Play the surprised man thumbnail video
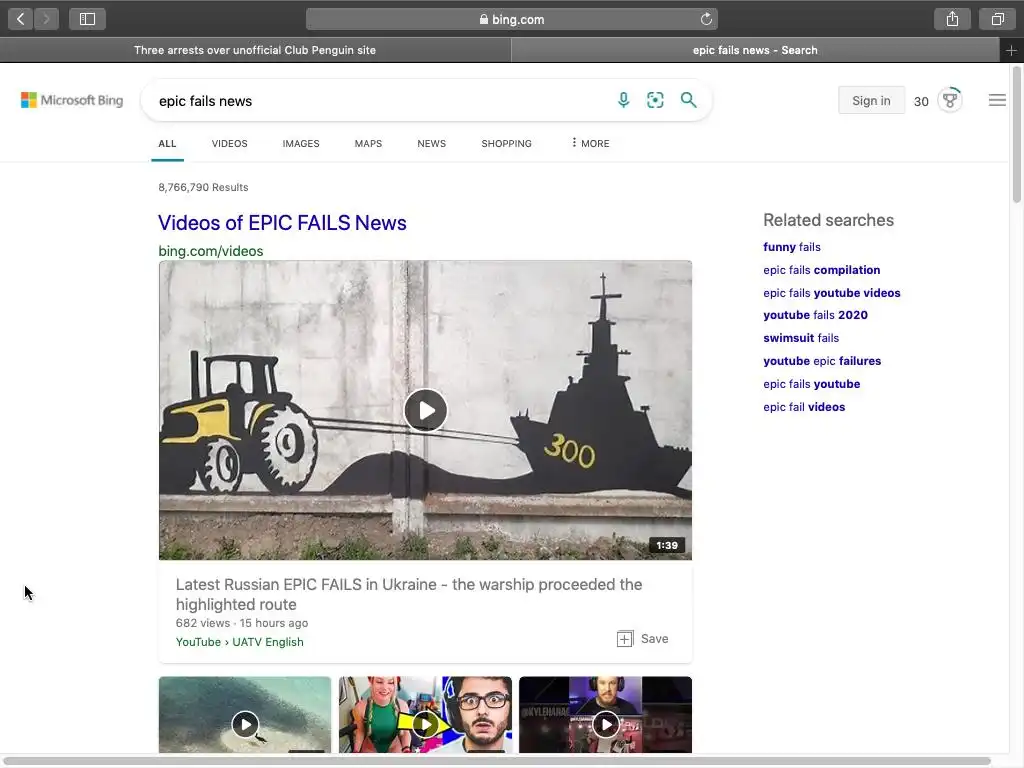Screen dimensions: 1024x768 pos(426,724)
